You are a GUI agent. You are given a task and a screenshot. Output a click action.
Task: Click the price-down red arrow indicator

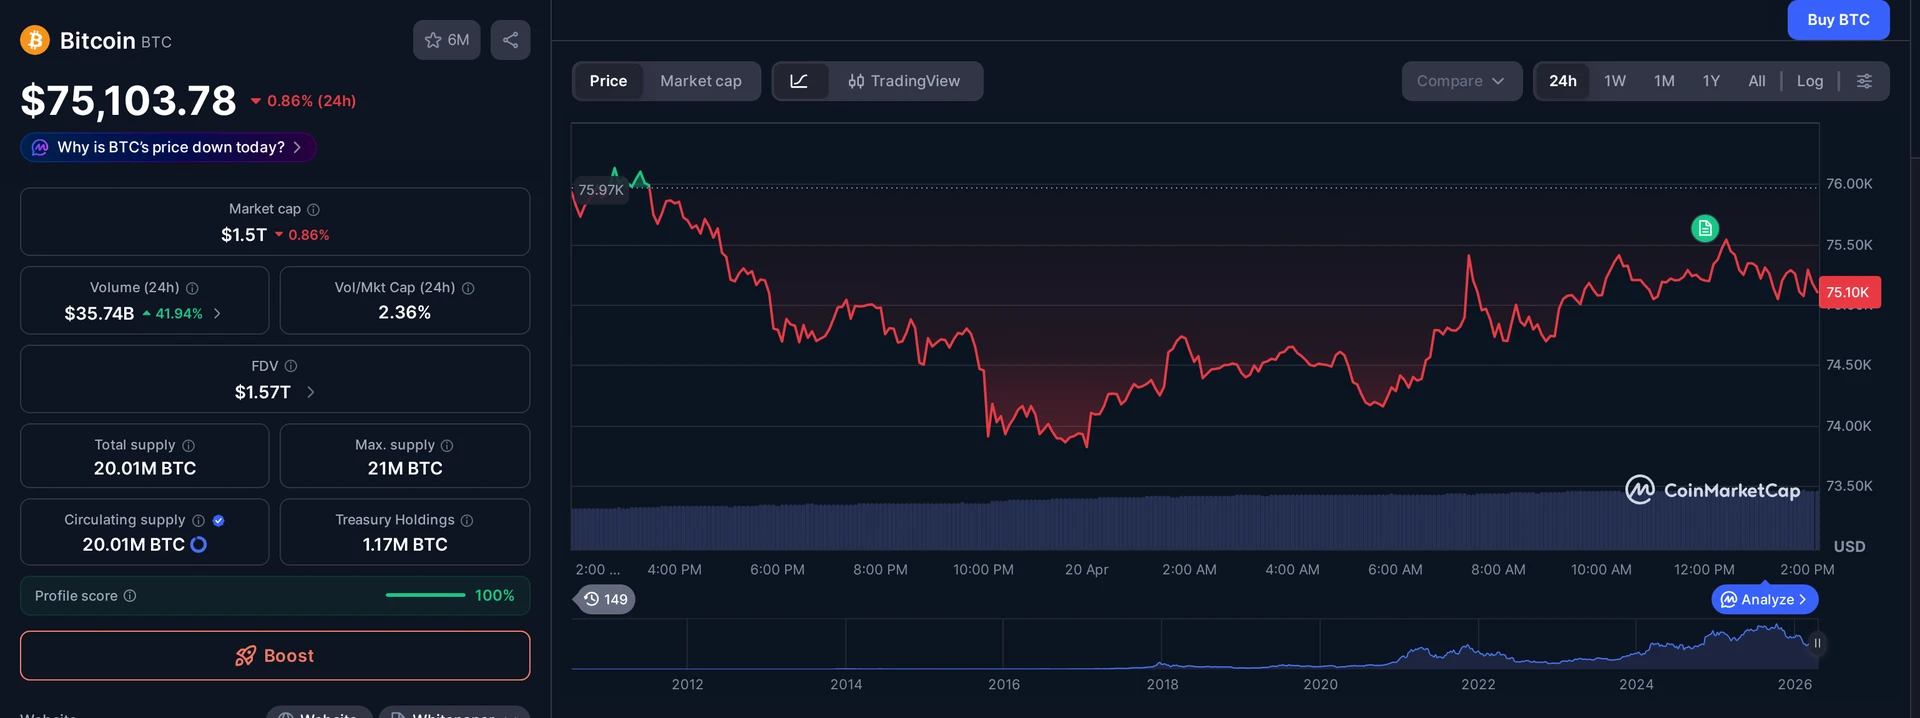pos(256,101)
